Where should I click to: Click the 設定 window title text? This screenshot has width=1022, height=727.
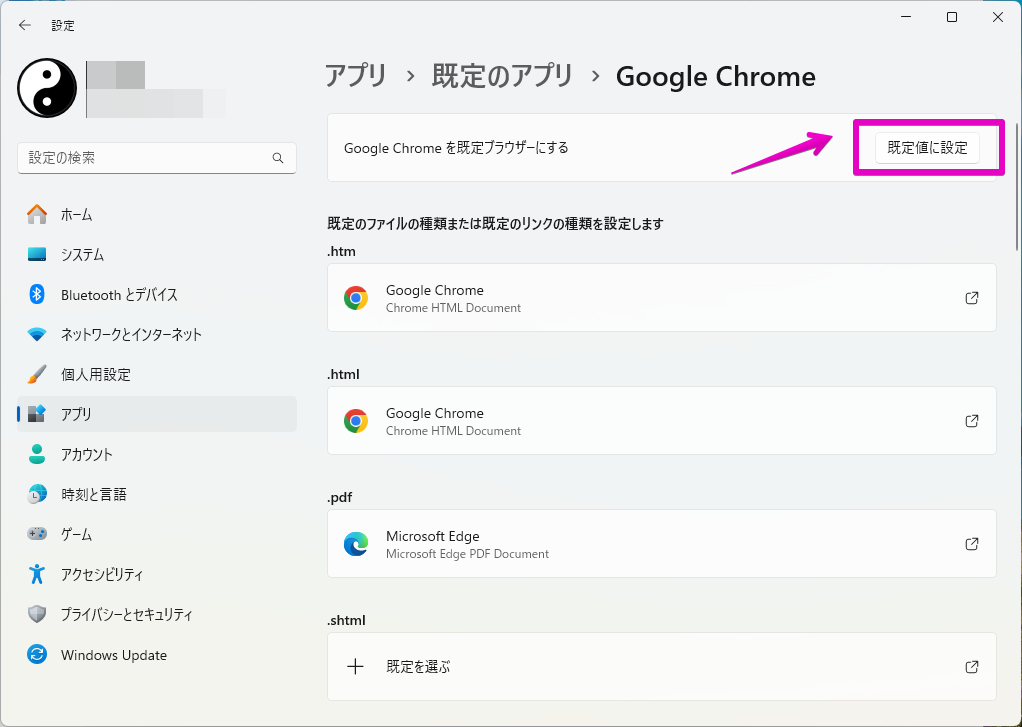pyautogui.click(x=63, y=25)
